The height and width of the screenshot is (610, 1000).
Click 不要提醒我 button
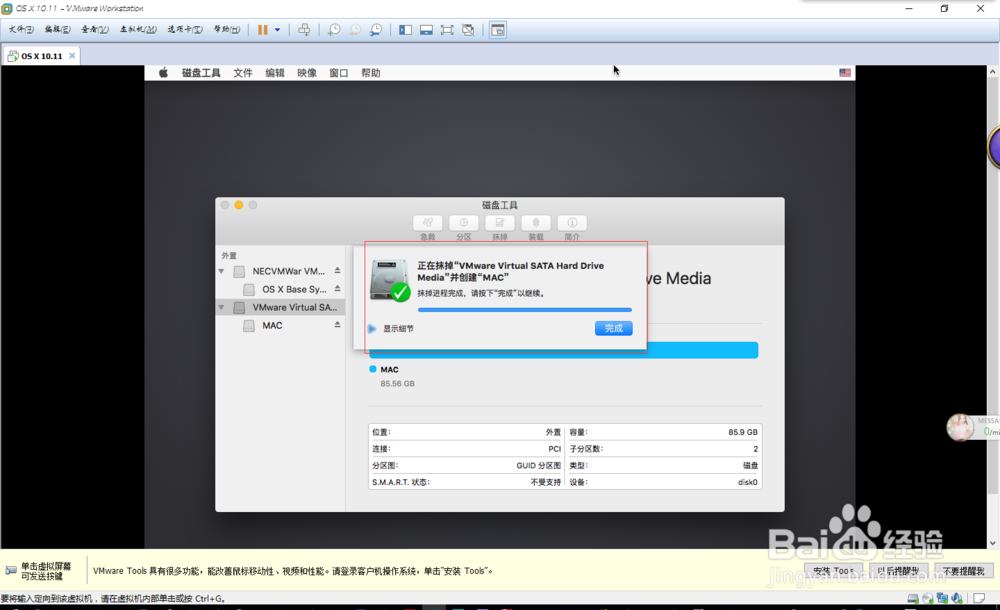964,570
